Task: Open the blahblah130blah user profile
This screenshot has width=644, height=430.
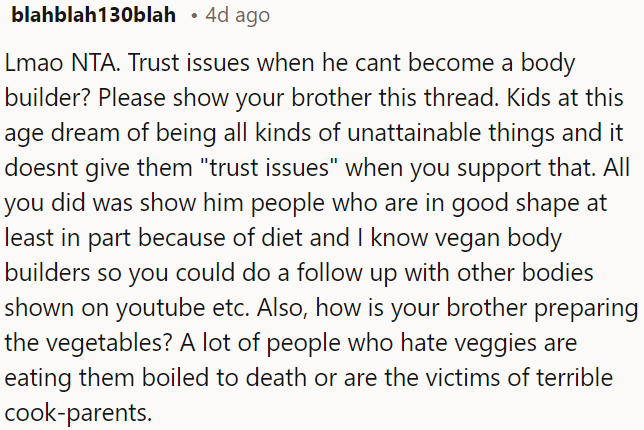Action: pyautogui.click(x=93, y=17)
